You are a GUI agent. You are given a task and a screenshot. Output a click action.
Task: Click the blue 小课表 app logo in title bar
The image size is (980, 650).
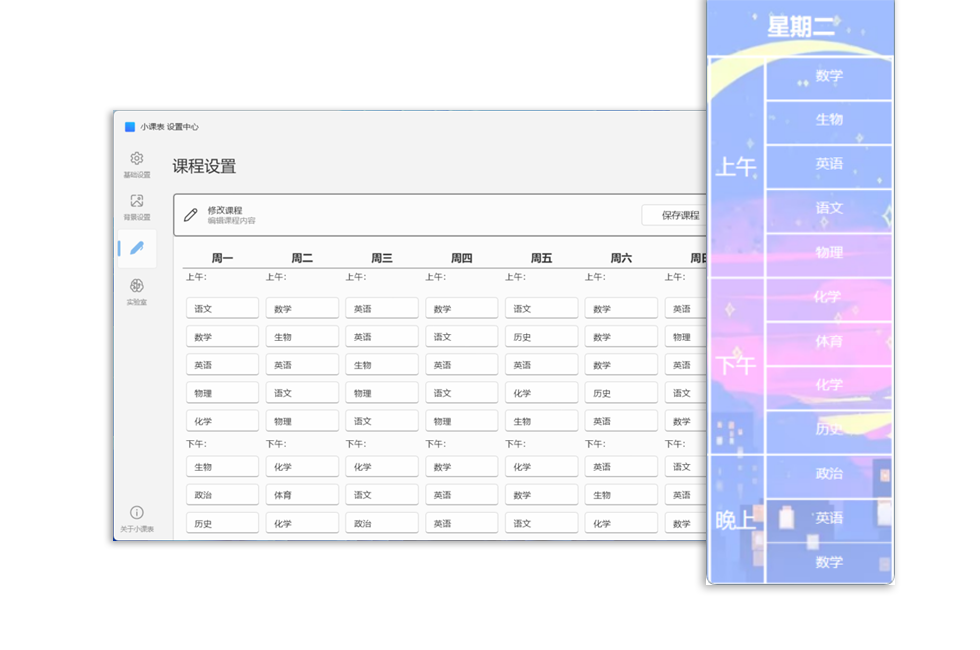pos(130,127)
